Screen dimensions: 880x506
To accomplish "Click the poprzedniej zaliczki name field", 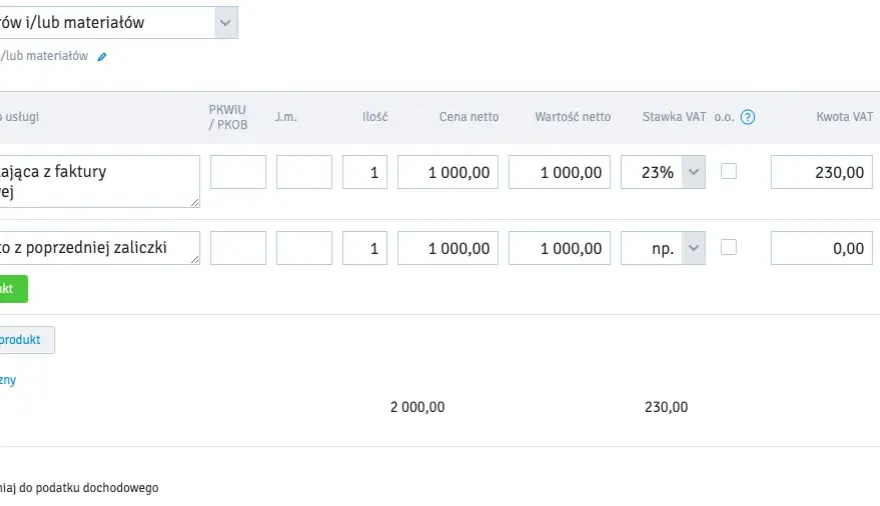I will click(x=99, y=248).
